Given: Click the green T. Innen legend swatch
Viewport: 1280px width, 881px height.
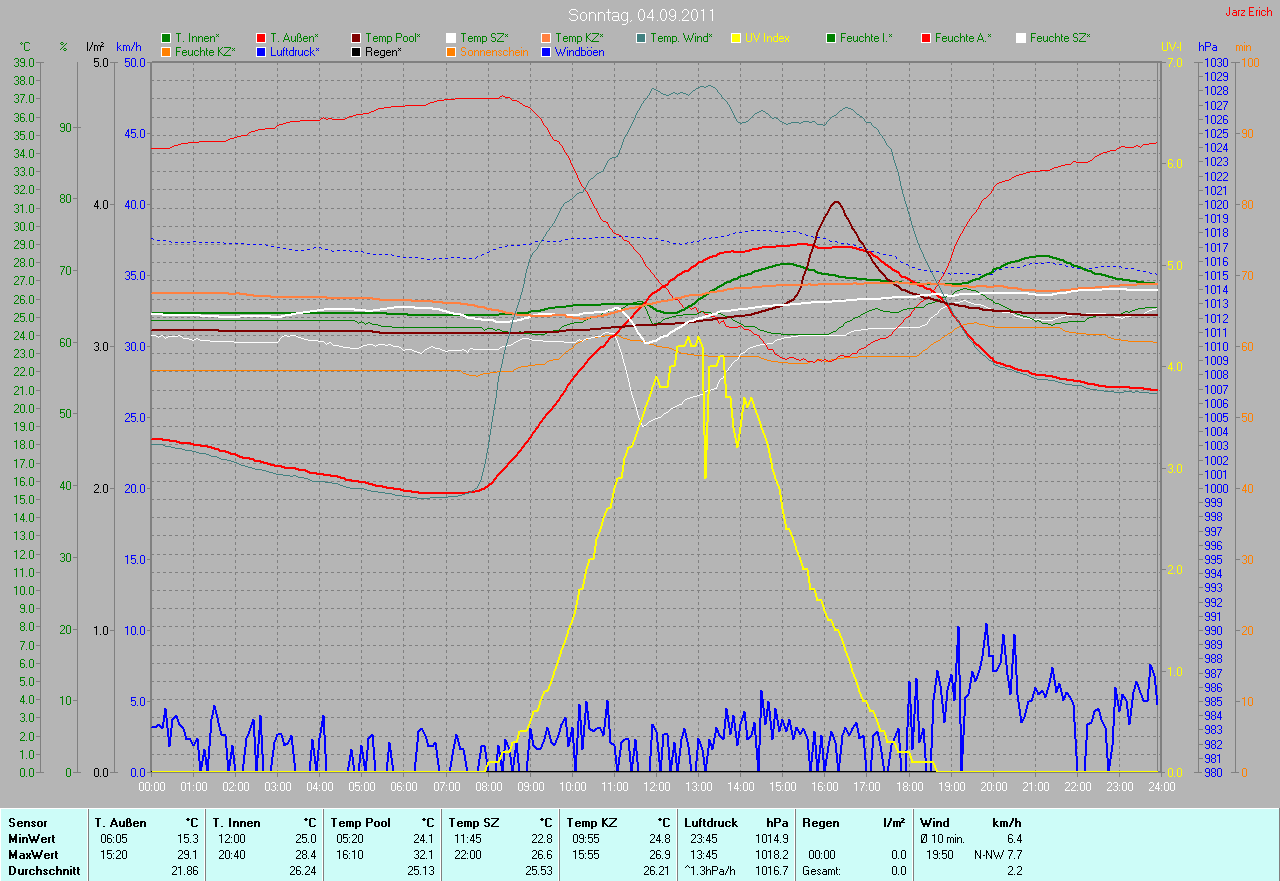Looking at the screenshot, I should (x=166, y=38).
